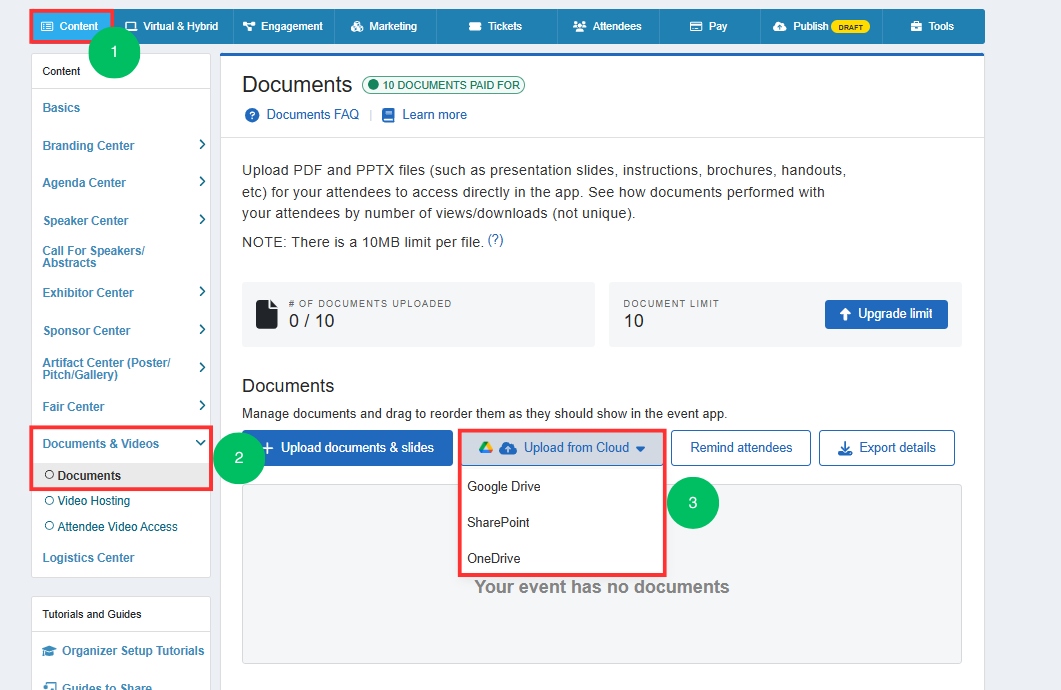The height and width of the screenshot is (690, 1061).
Task: Click the file size limit (?) help icon
Action: [495, 240]
